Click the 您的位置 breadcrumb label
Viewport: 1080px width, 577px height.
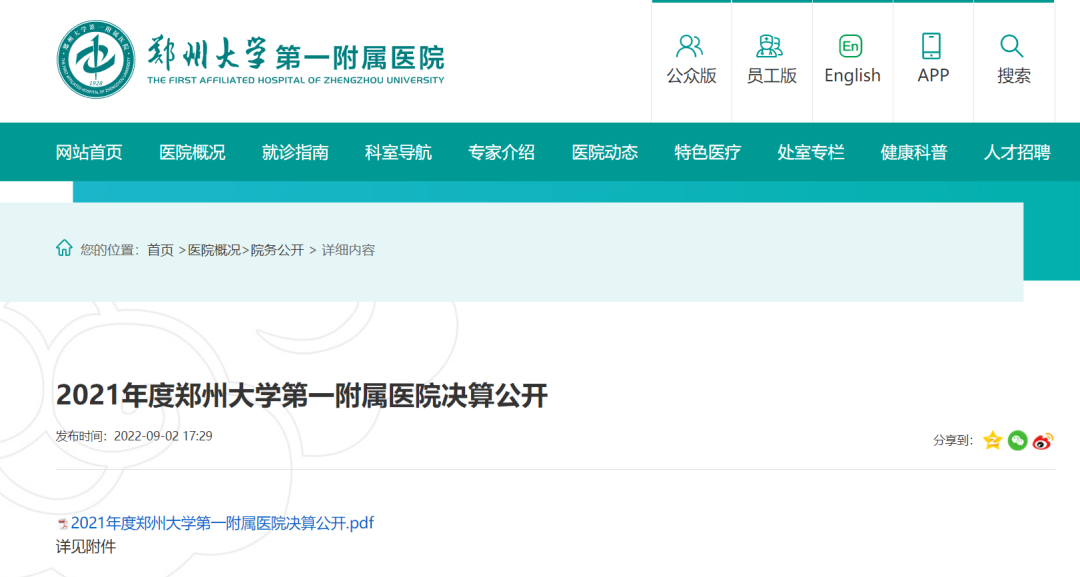pos(109,250)
